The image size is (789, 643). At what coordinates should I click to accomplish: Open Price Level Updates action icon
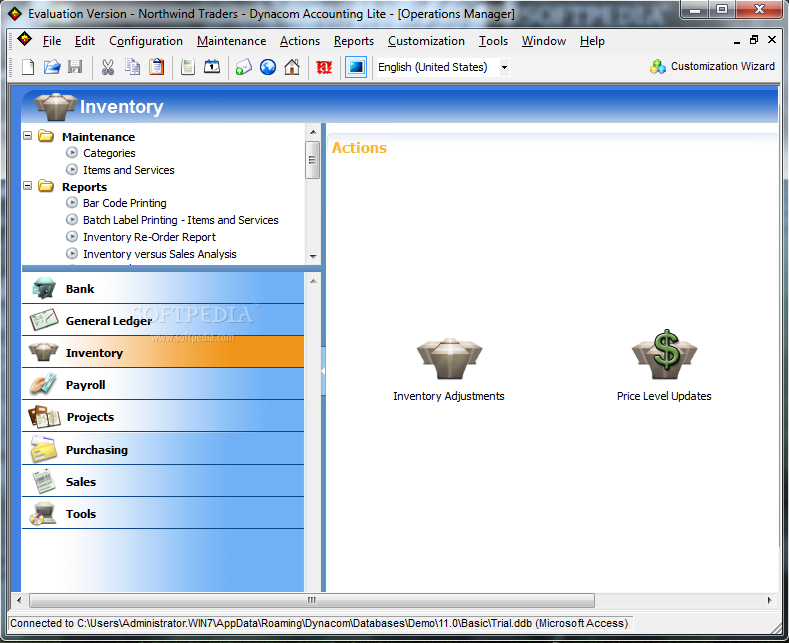[x=665, y=355]
